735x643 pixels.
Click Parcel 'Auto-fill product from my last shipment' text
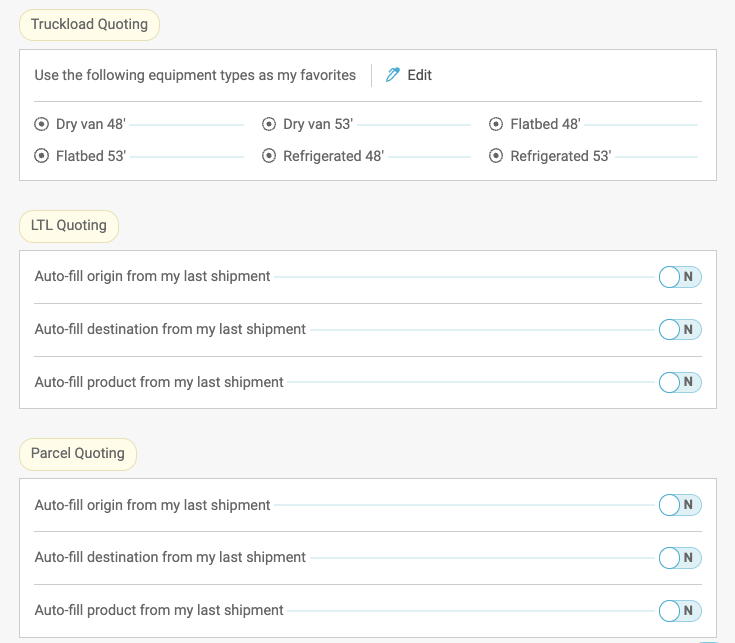[x=159, y=610]
